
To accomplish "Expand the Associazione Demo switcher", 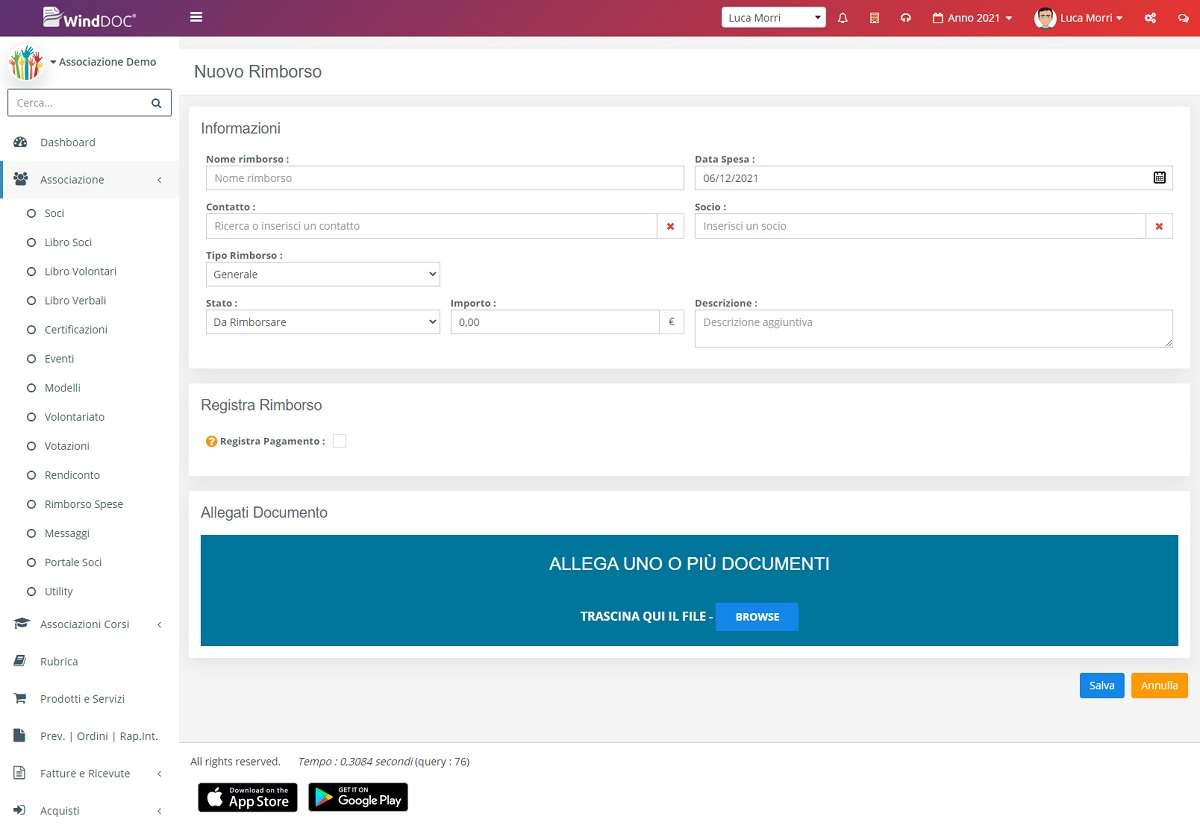I will click(x=103, y=62).
